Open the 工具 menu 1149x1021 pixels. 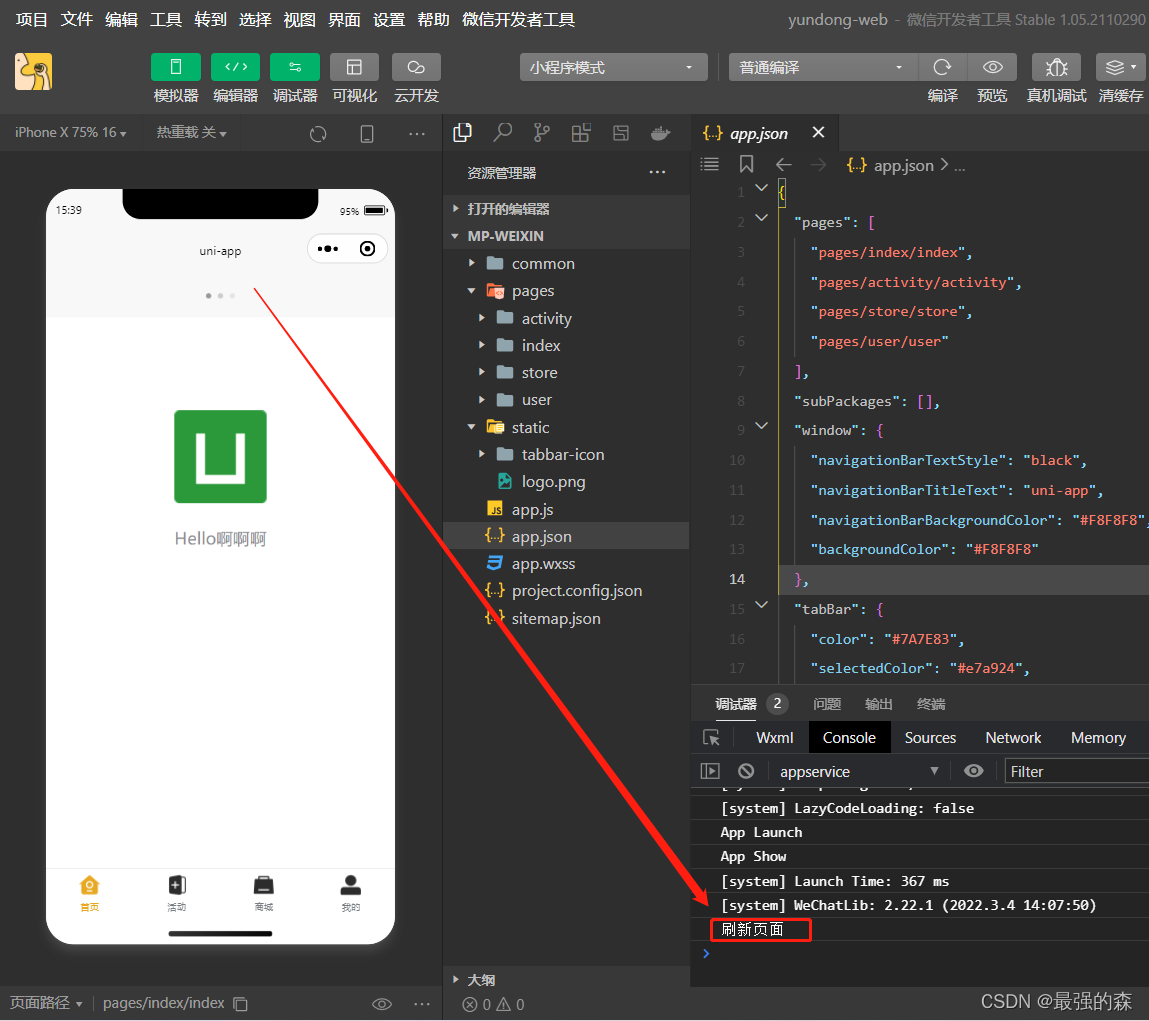[x=166, y=19]
